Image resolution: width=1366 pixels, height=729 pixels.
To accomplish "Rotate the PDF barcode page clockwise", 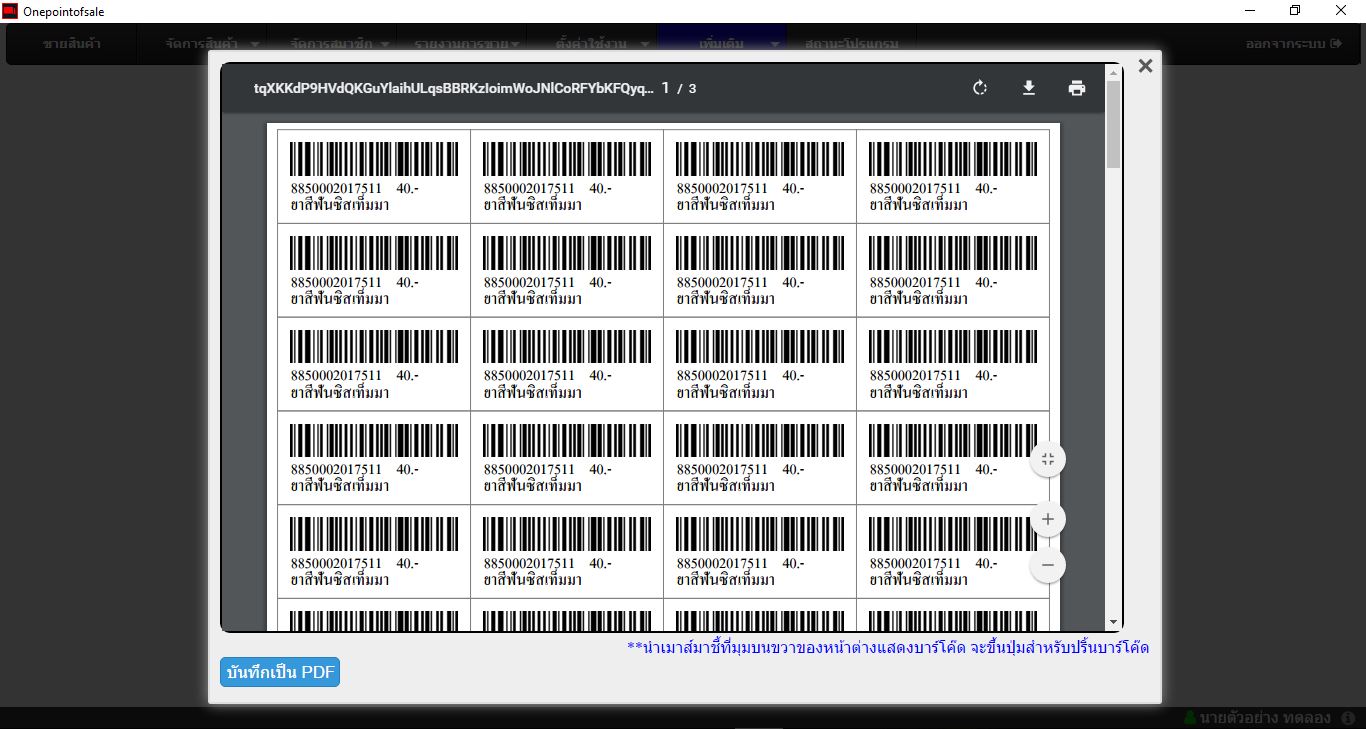I will point(980,88).
